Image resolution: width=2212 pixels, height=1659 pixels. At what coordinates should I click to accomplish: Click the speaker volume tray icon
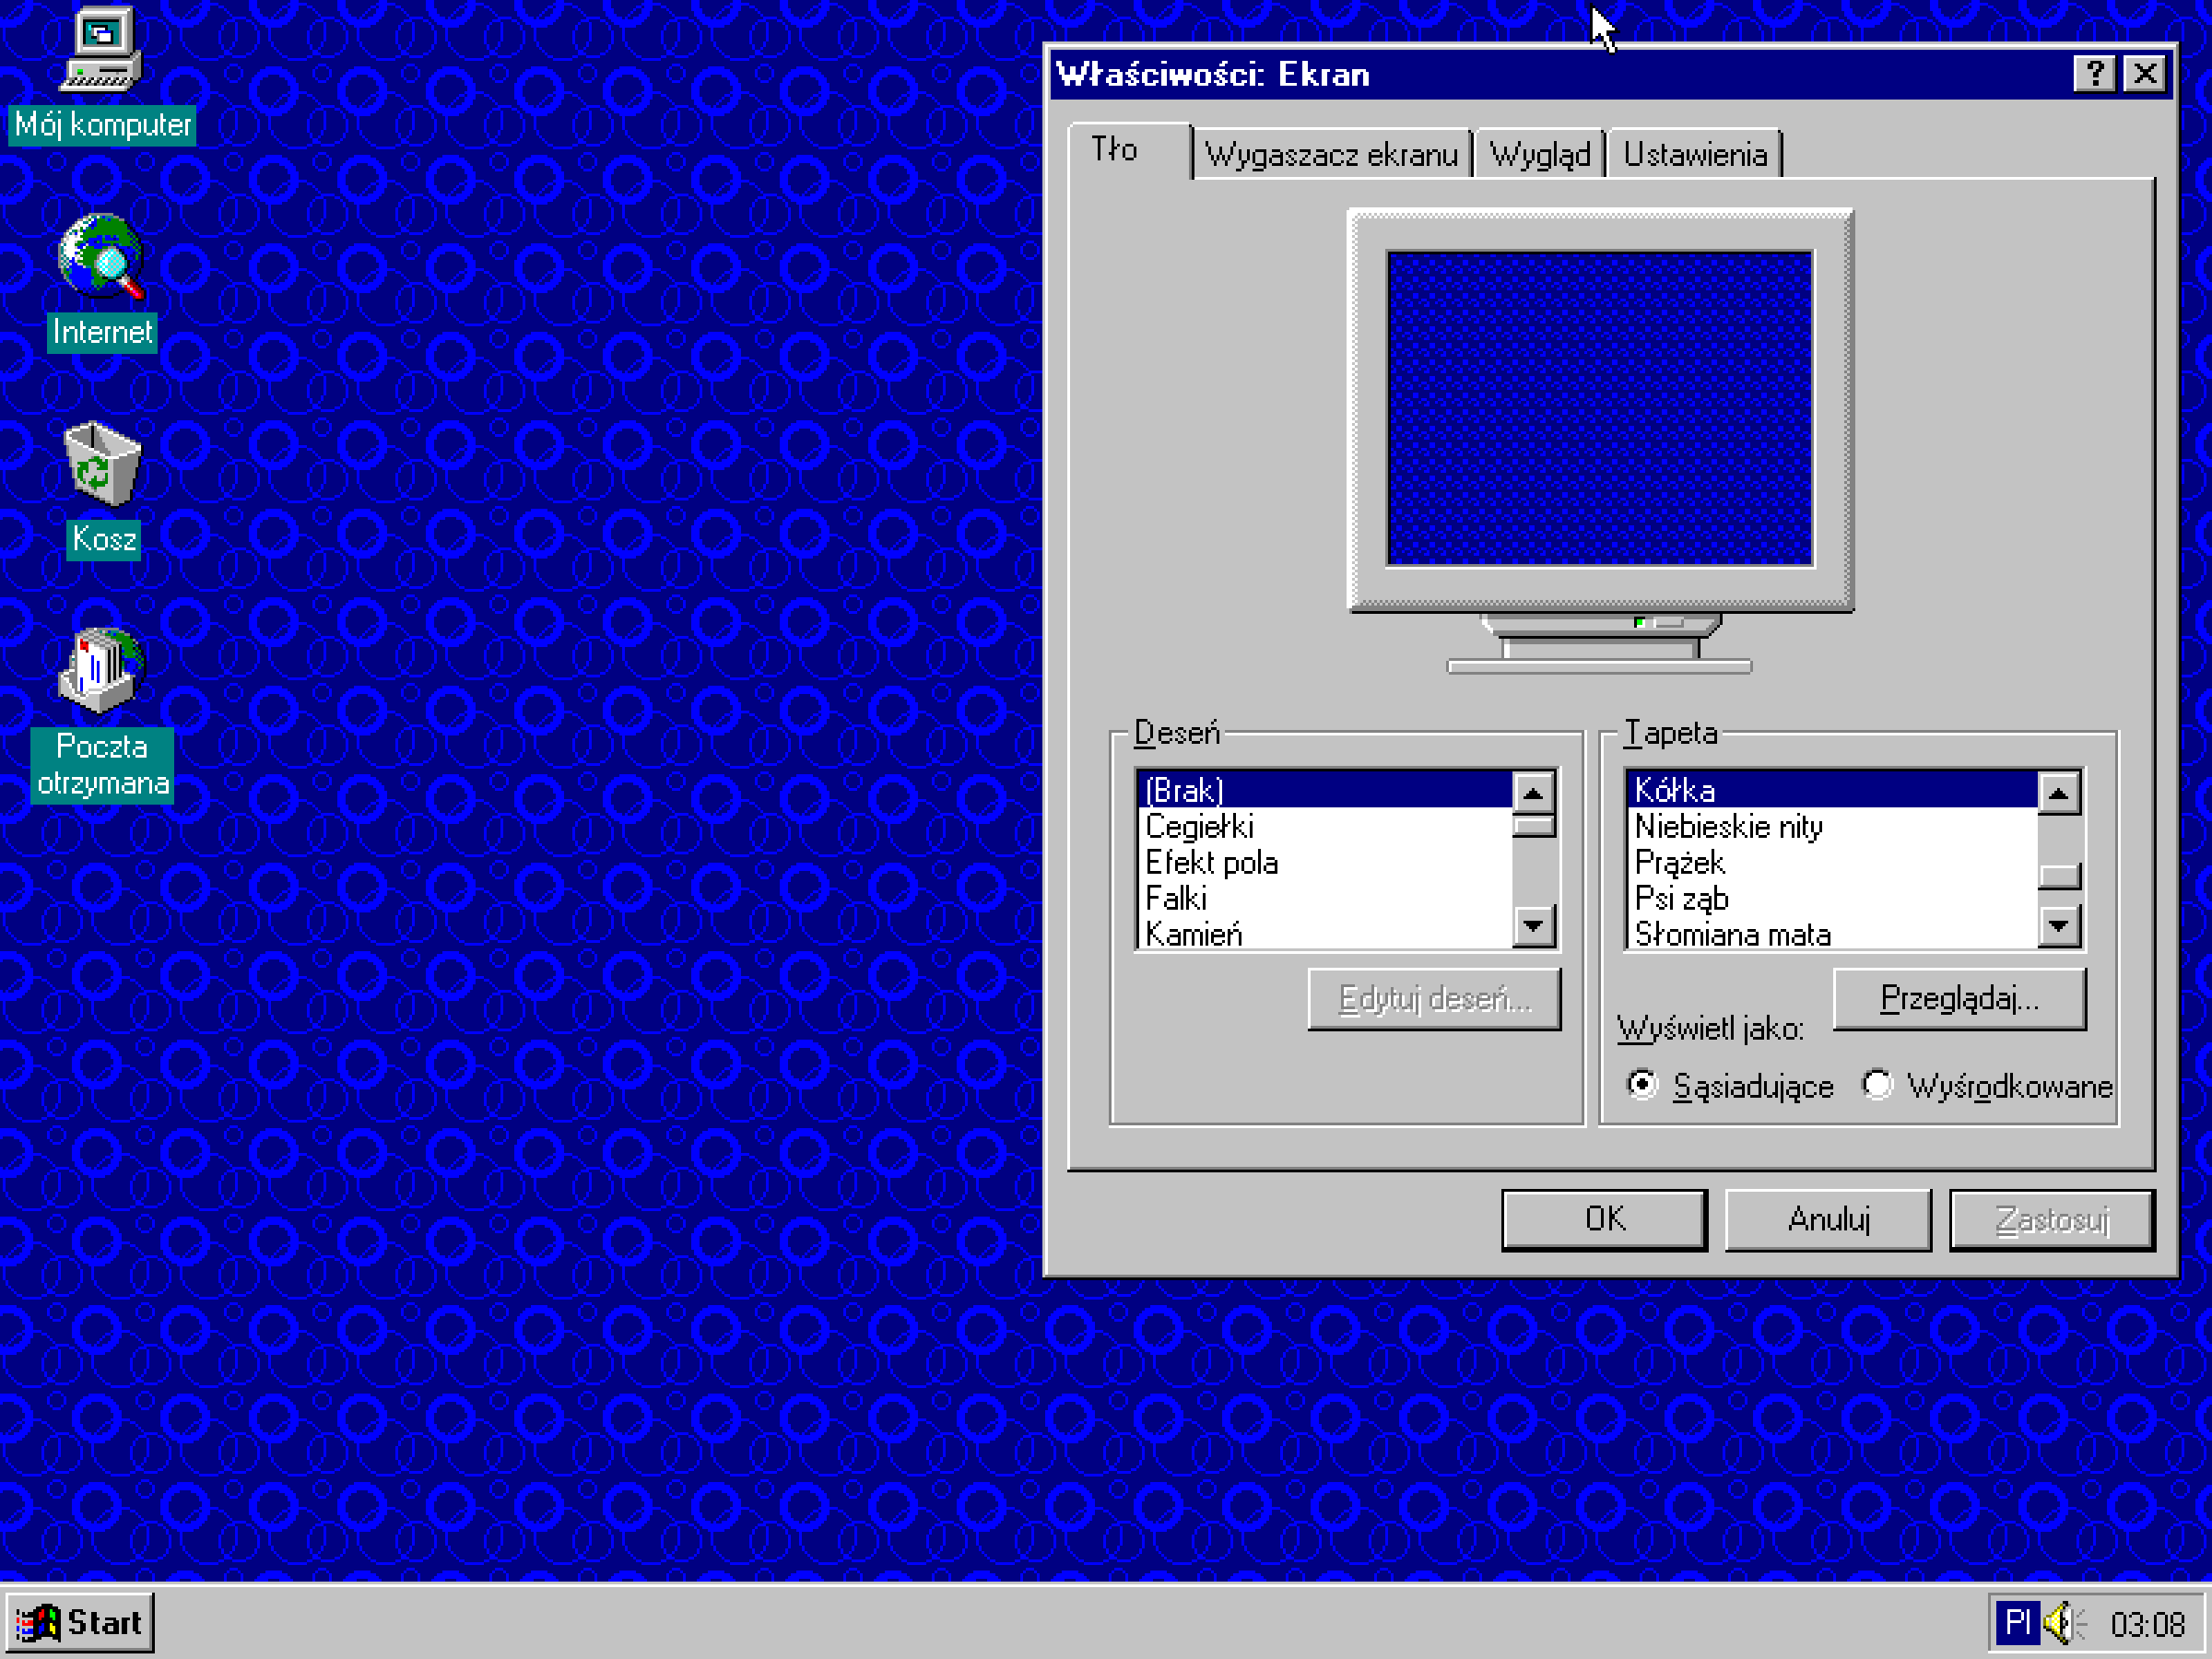point(2060,1622)
